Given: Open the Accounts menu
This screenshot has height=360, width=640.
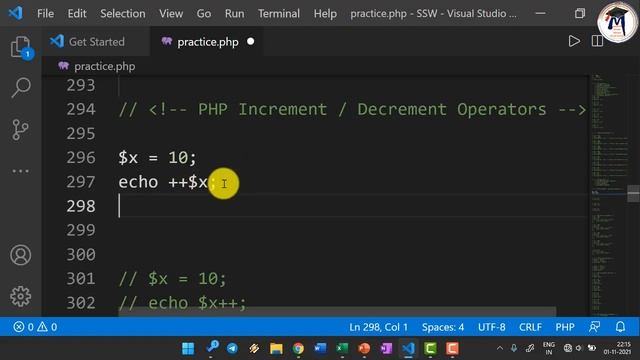Looking at the screenshot, I should tap(20, 255).
